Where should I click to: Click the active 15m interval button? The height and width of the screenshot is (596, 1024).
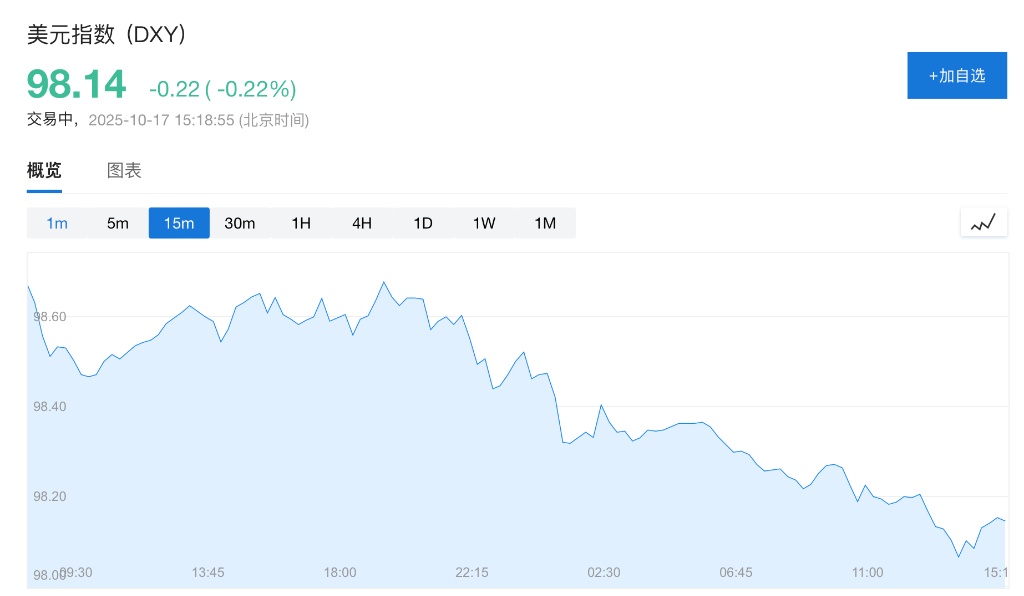[179, 223]
